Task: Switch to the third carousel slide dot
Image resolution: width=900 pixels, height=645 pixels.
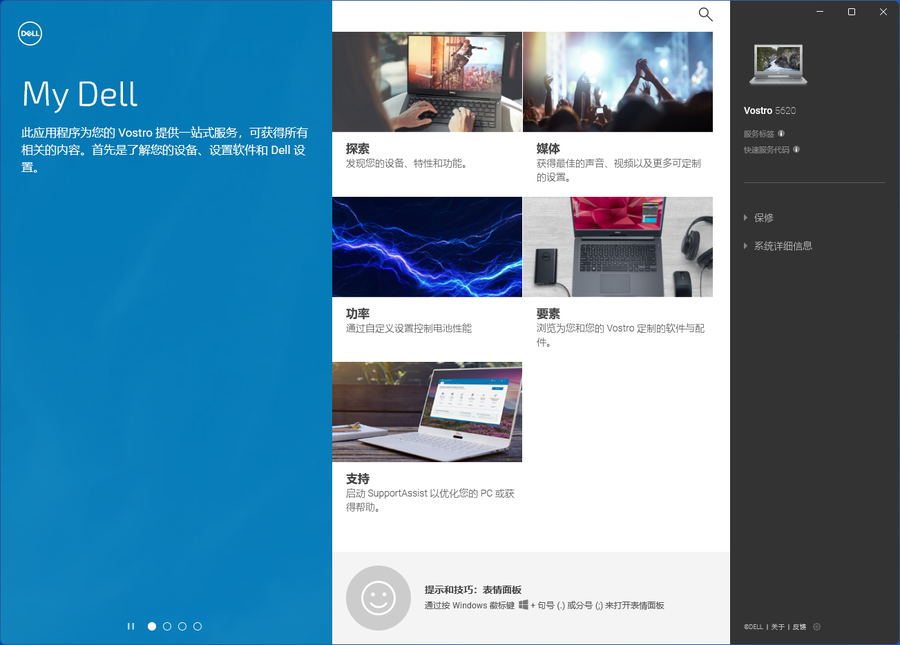Action: (x=182, y=626)
